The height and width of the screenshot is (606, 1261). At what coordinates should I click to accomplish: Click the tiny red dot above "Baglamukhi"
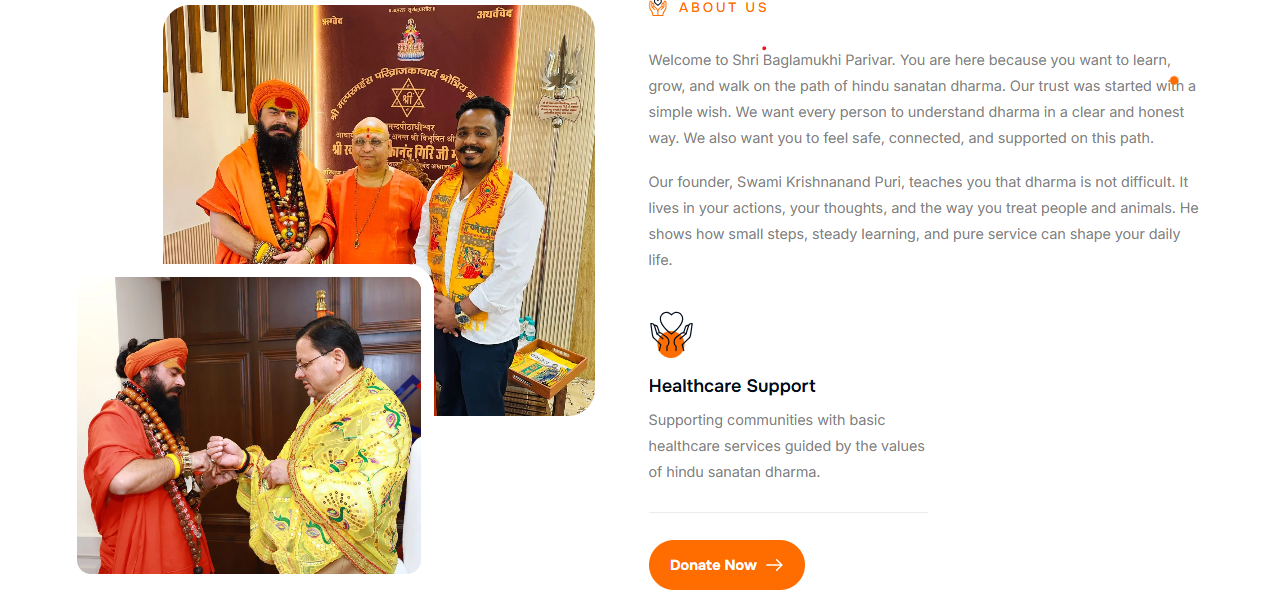(x=764, y=48)
